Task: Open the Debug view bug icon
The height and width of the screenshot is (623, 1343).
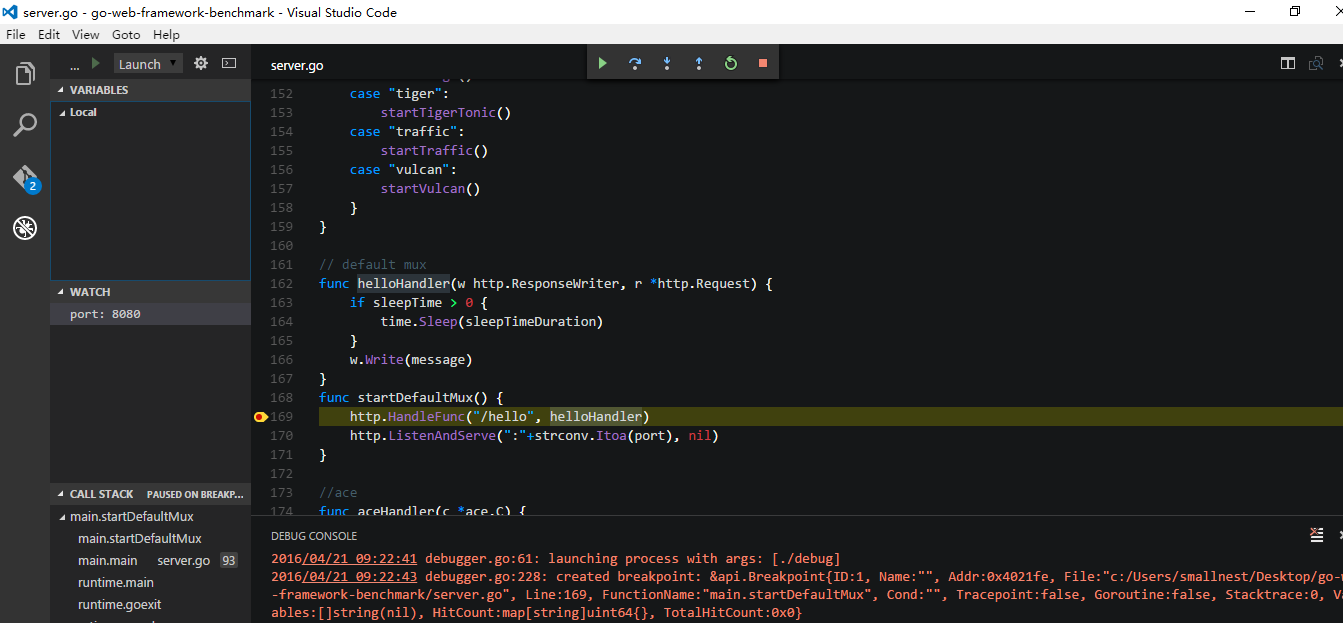Action: [x=25, y=229]
